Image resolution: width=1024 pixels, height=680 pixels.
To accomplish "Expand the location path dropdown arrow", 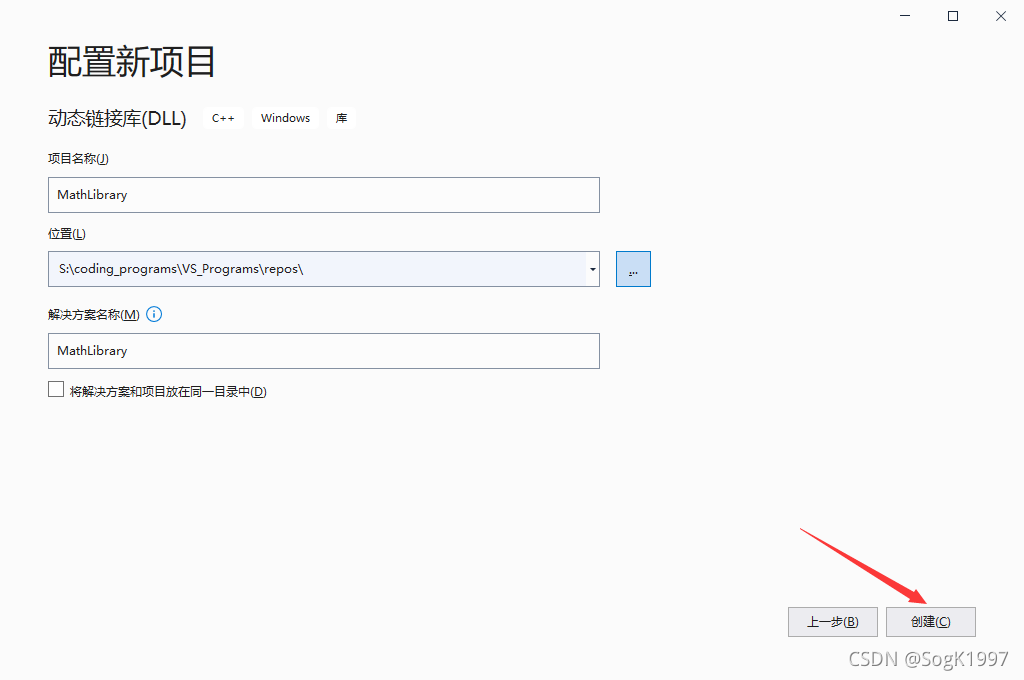I will 592,269.
